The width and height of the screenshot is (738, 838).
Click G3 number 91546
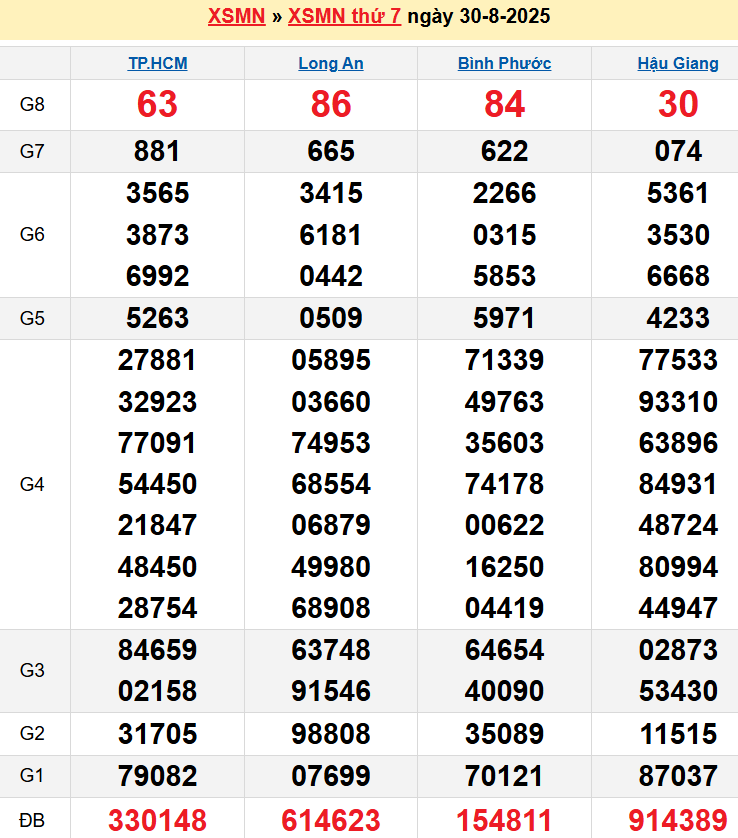331,691
